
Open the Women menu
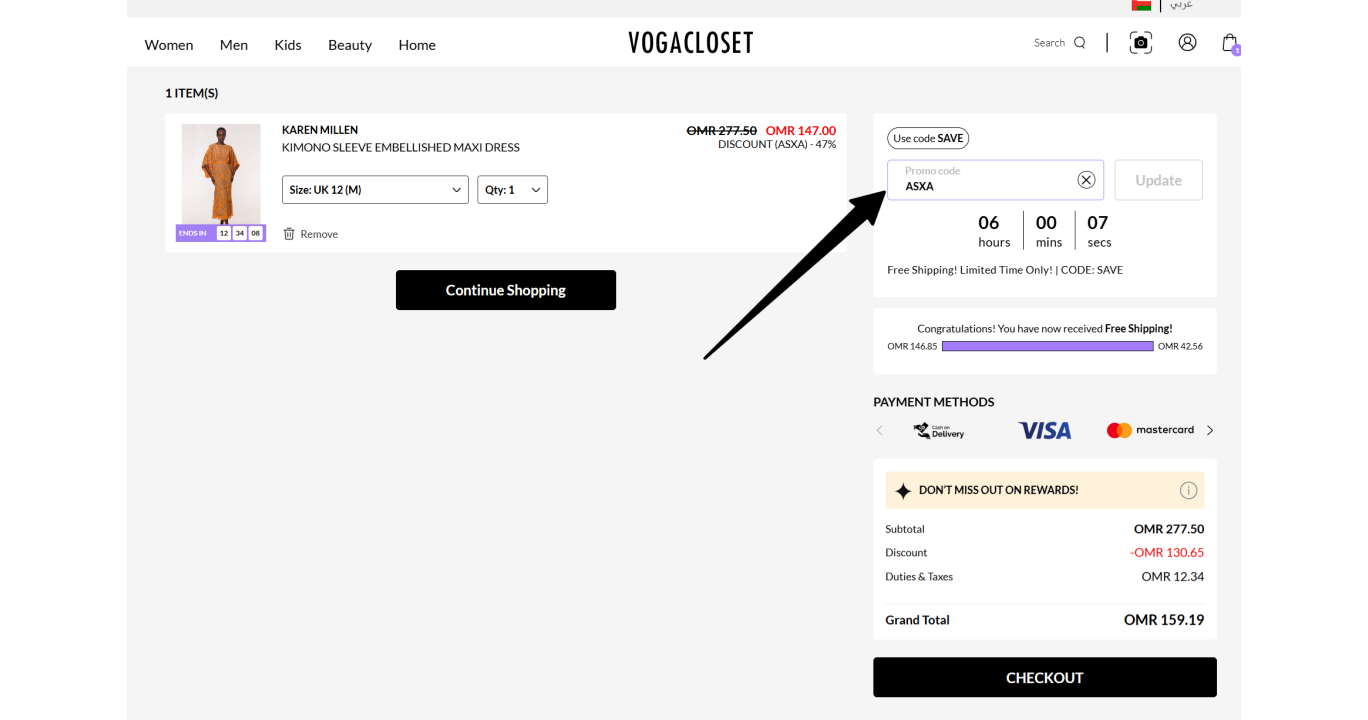pos(169,45)
